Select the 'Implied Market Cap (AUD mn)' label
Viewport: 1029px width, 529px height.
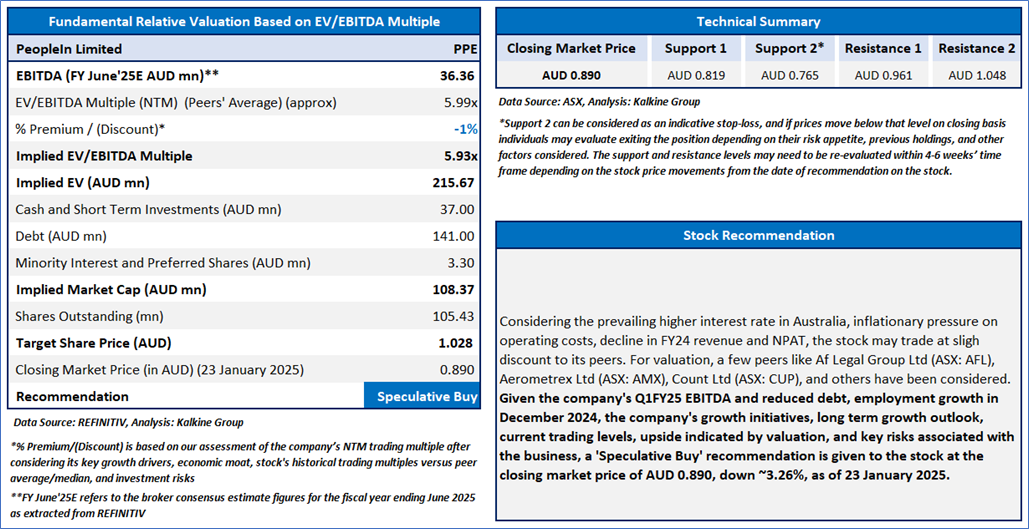(x=110, y=289)
